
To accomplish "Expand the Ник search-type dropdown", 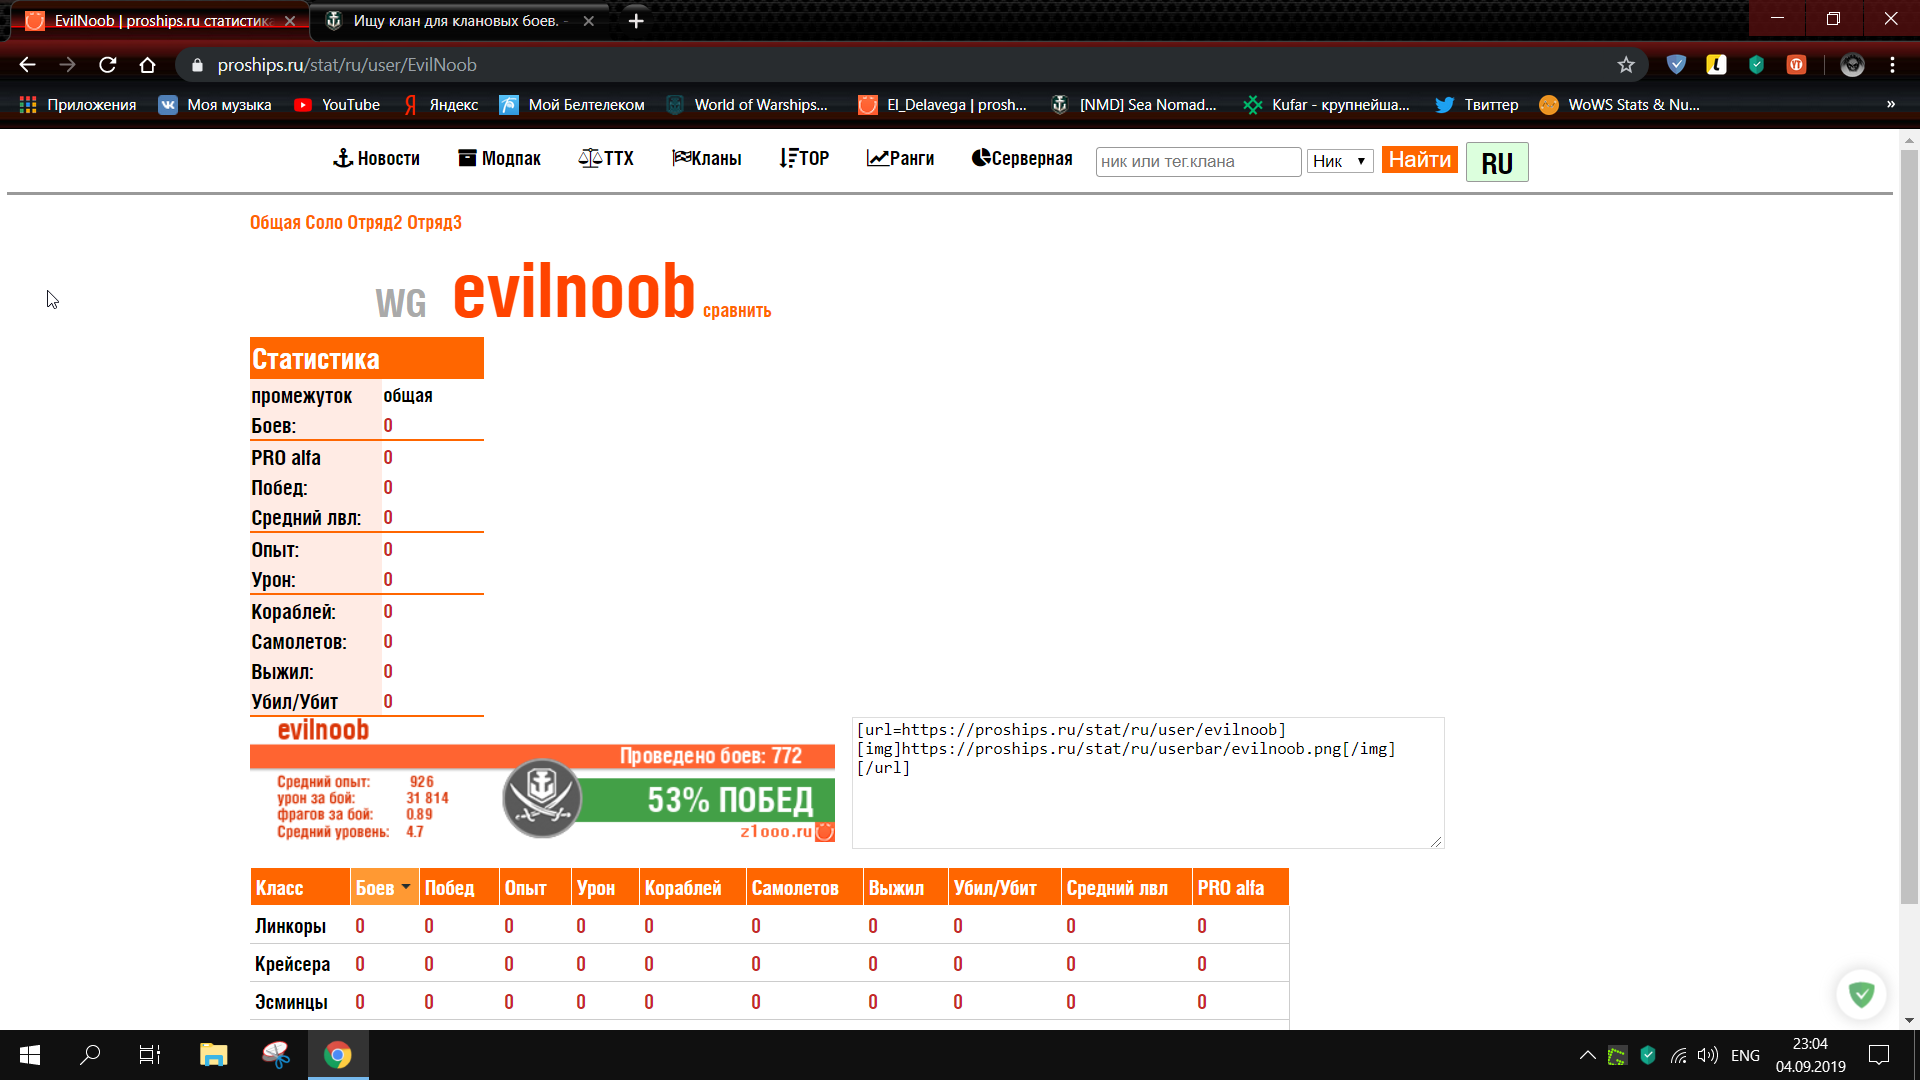I will coord(1340,161).
